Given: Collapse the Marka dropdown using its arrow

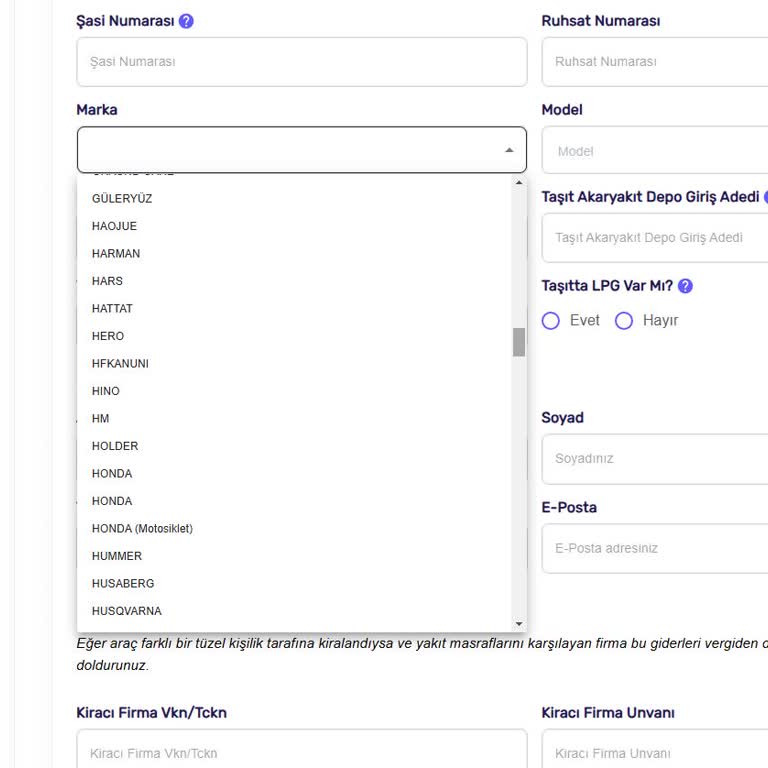Looking at the screenshot, I should (x=509, y=150).
